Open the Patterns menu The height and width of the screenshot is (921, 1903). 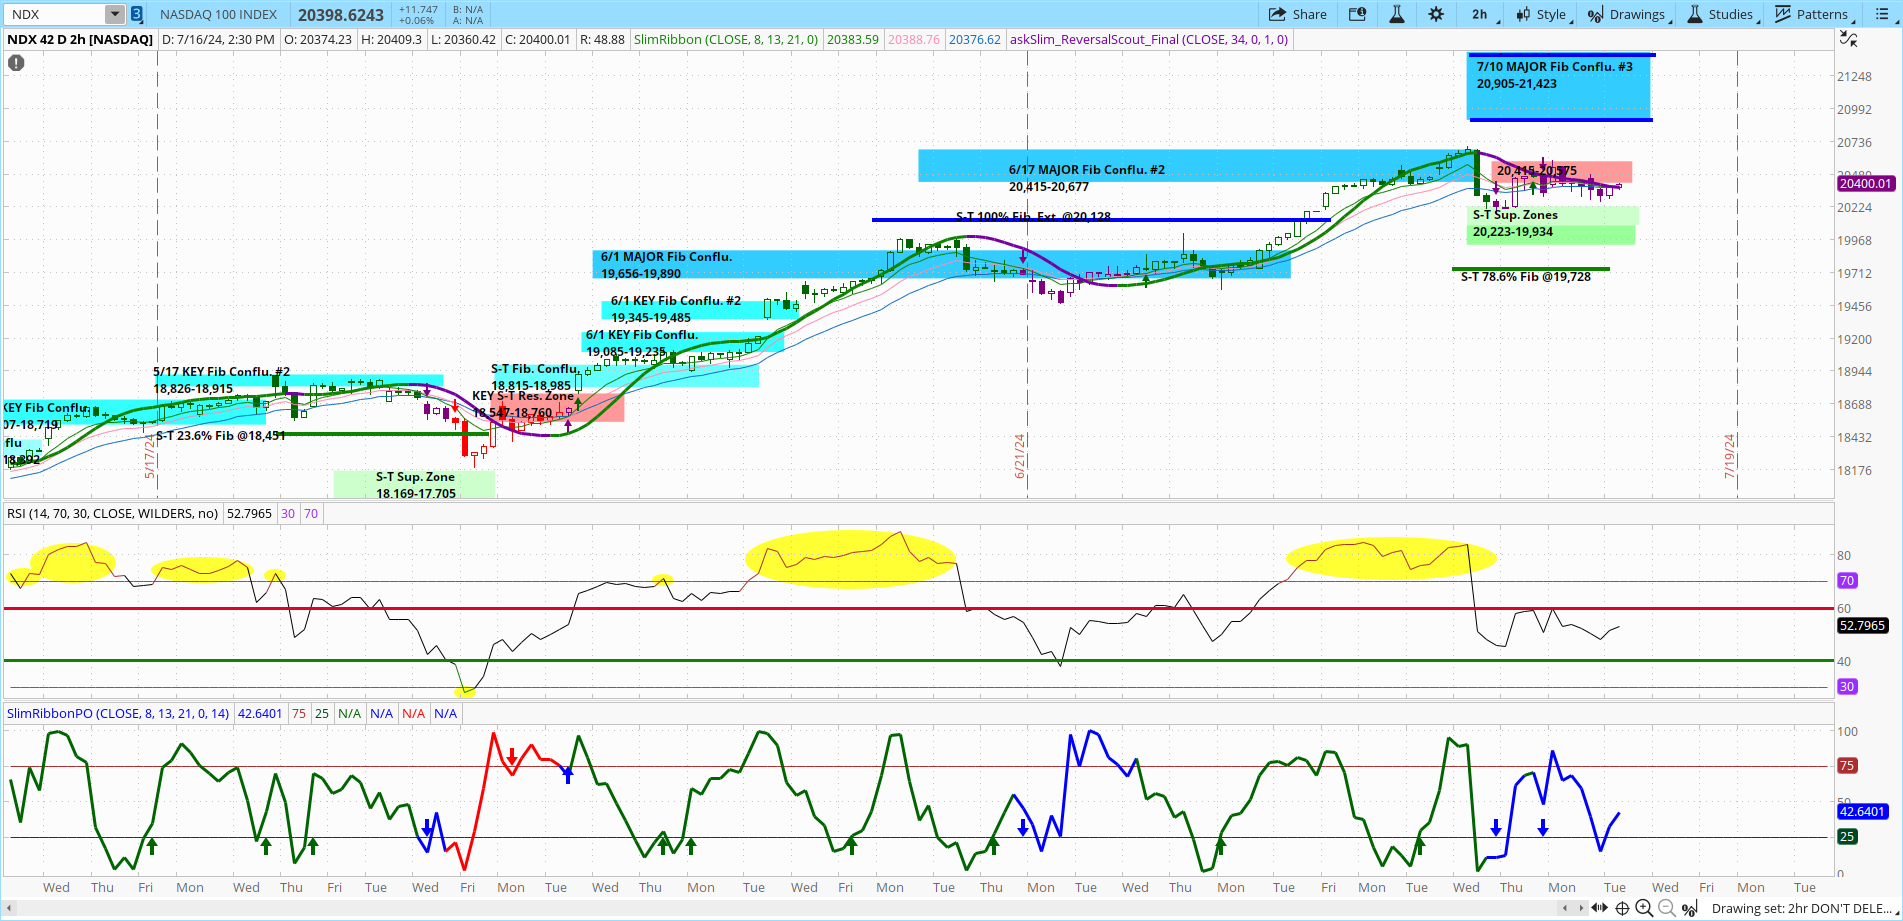(x=1813, y=14)
